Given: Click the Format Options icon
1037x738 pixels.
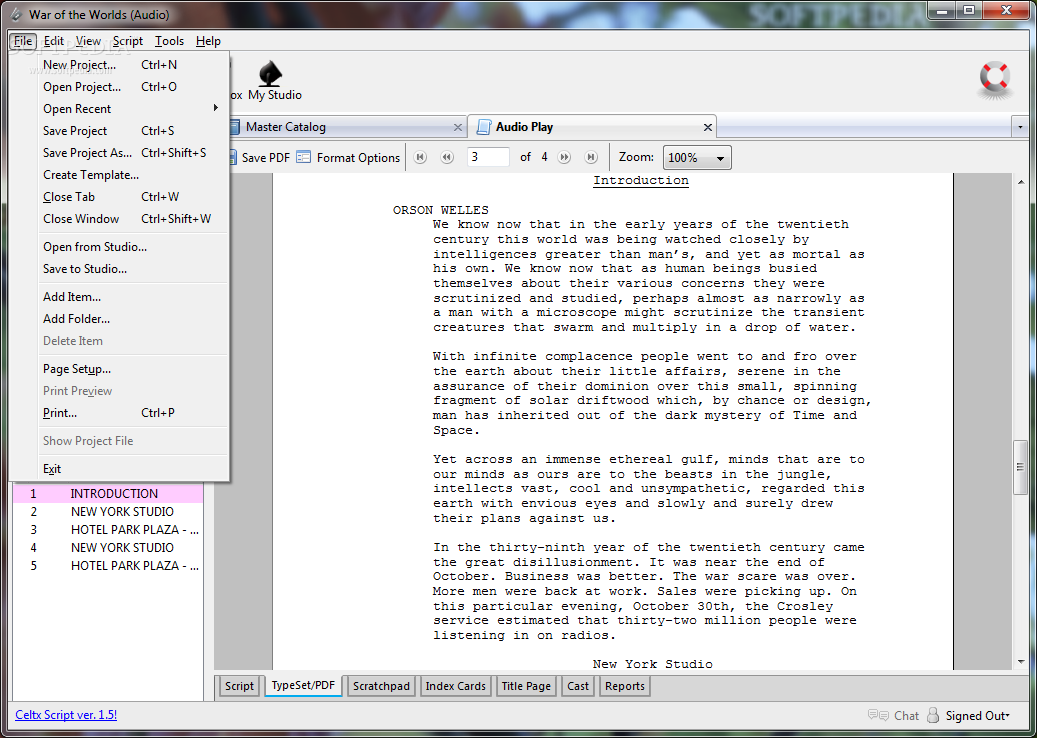Looking at the screenshot, I should tap(304, 157).
